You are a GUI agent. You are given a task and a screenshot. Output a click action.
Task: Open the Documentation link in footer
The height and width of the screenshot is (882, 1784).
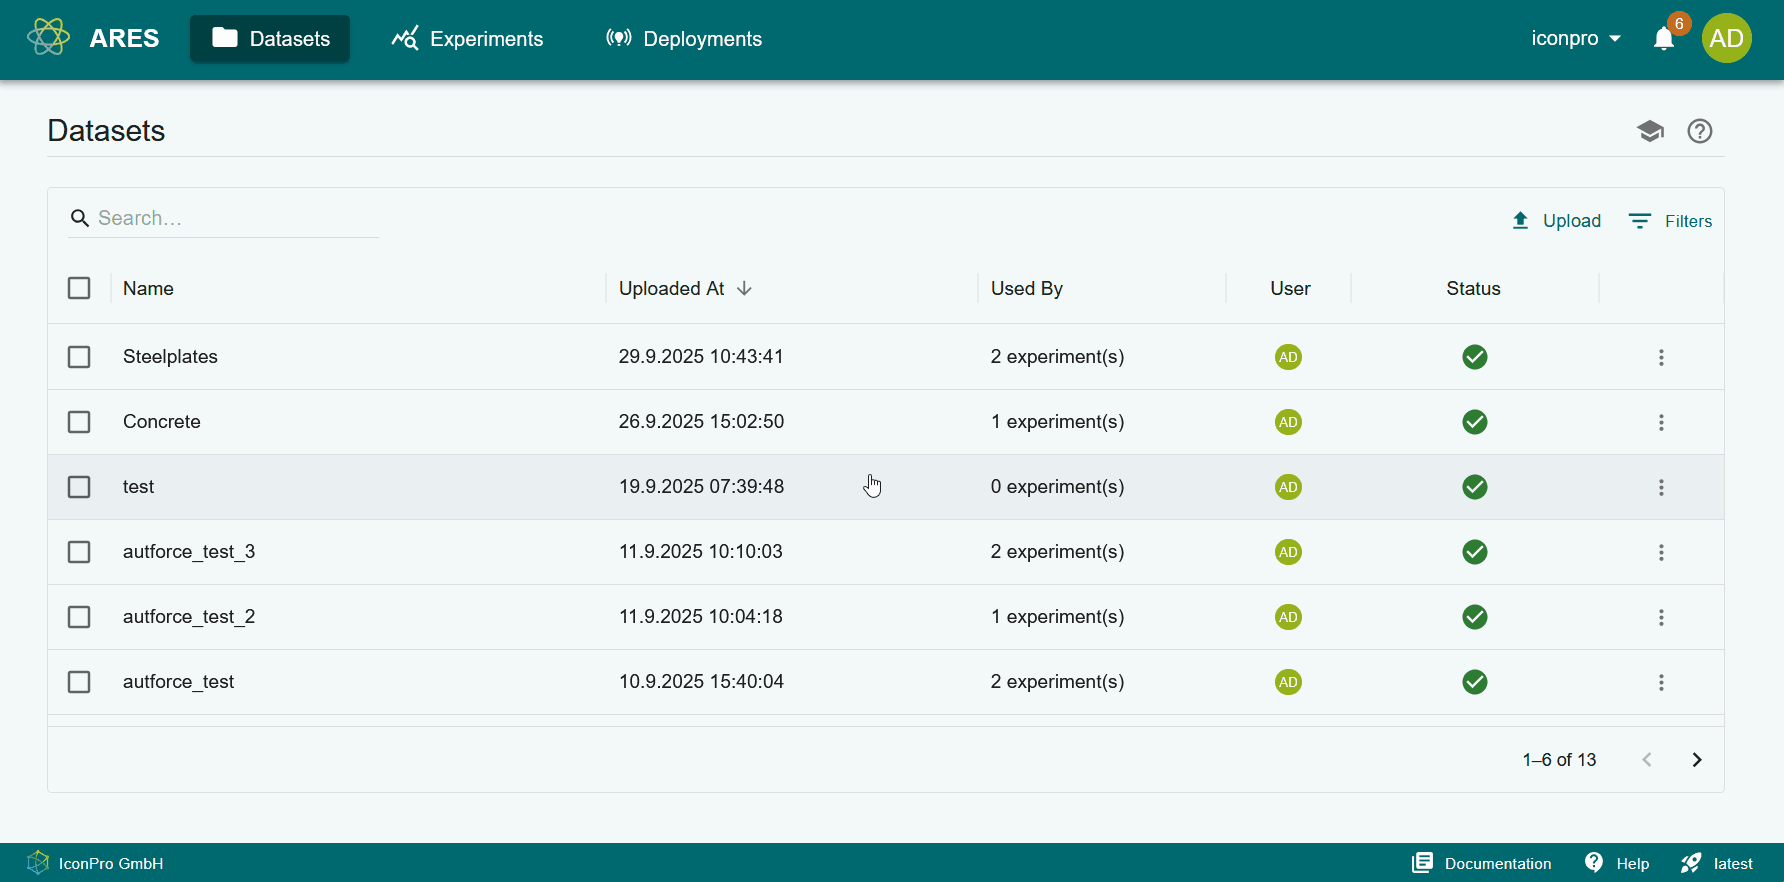(x=1482, y=863)
